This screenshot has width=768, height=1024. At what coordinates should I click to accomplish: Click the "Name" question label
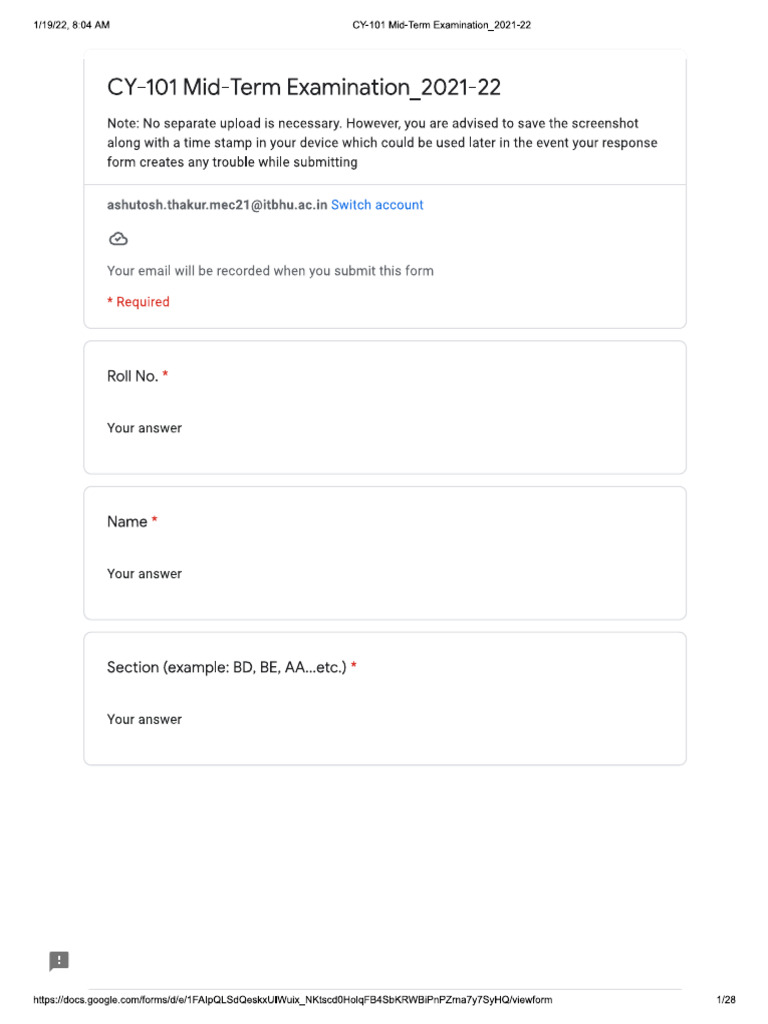click(x=127, y=522)
